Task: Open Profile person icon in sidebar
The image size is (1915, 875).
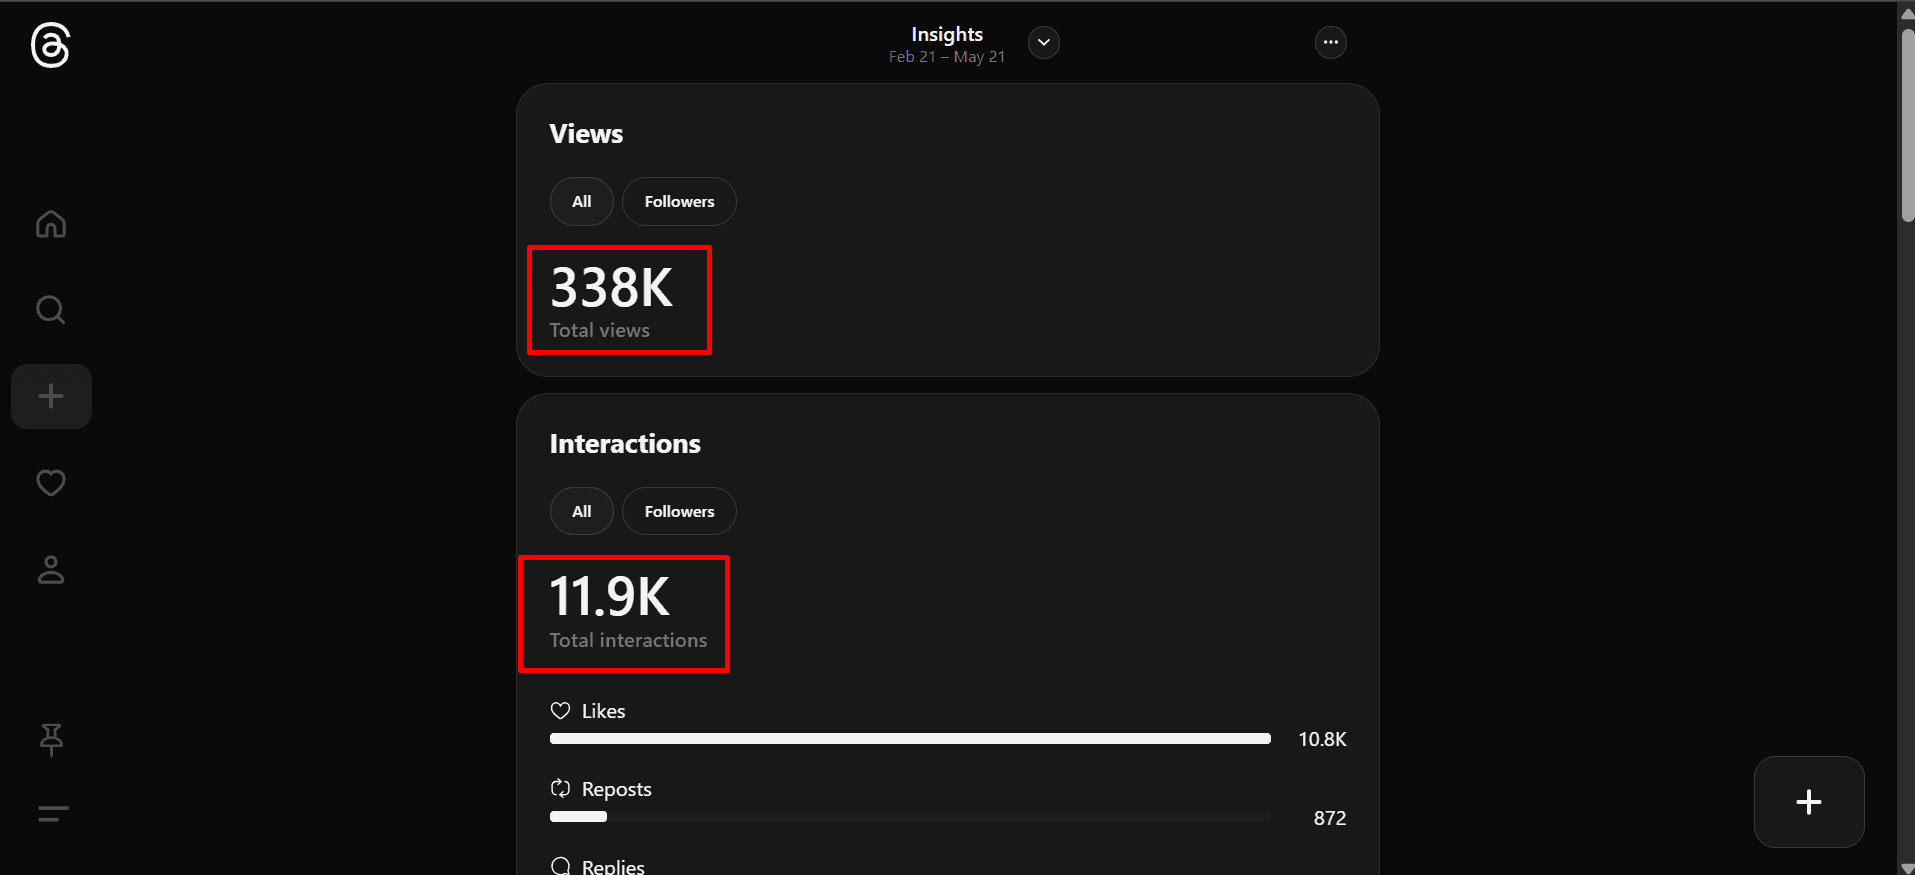Action: point(51,569)
